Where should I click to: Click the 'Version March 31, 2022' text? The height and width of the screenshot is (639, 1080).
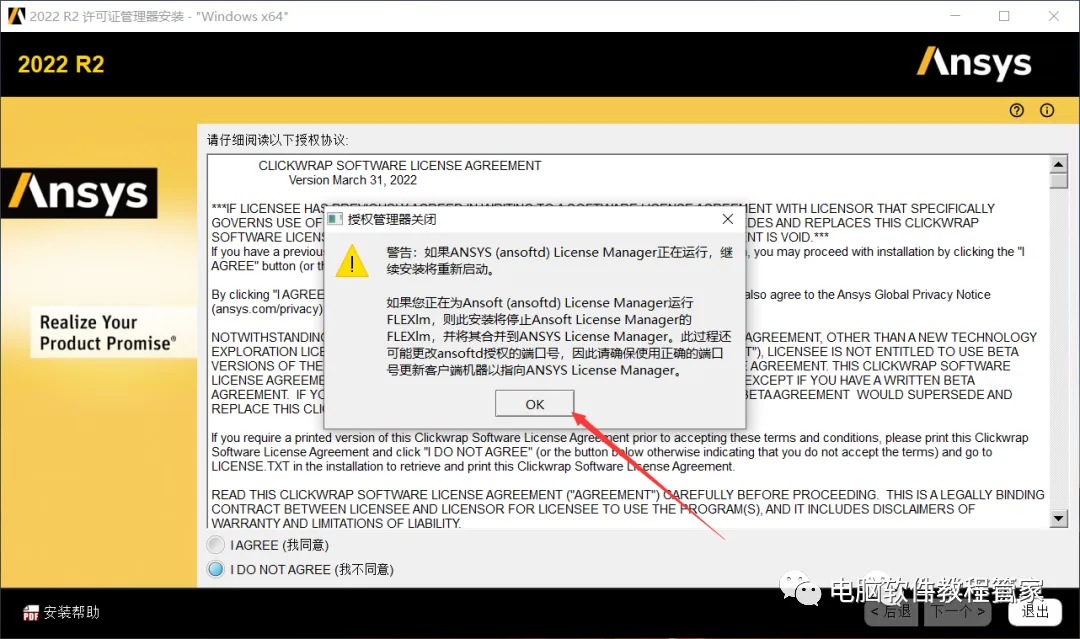tap(353, 180)
